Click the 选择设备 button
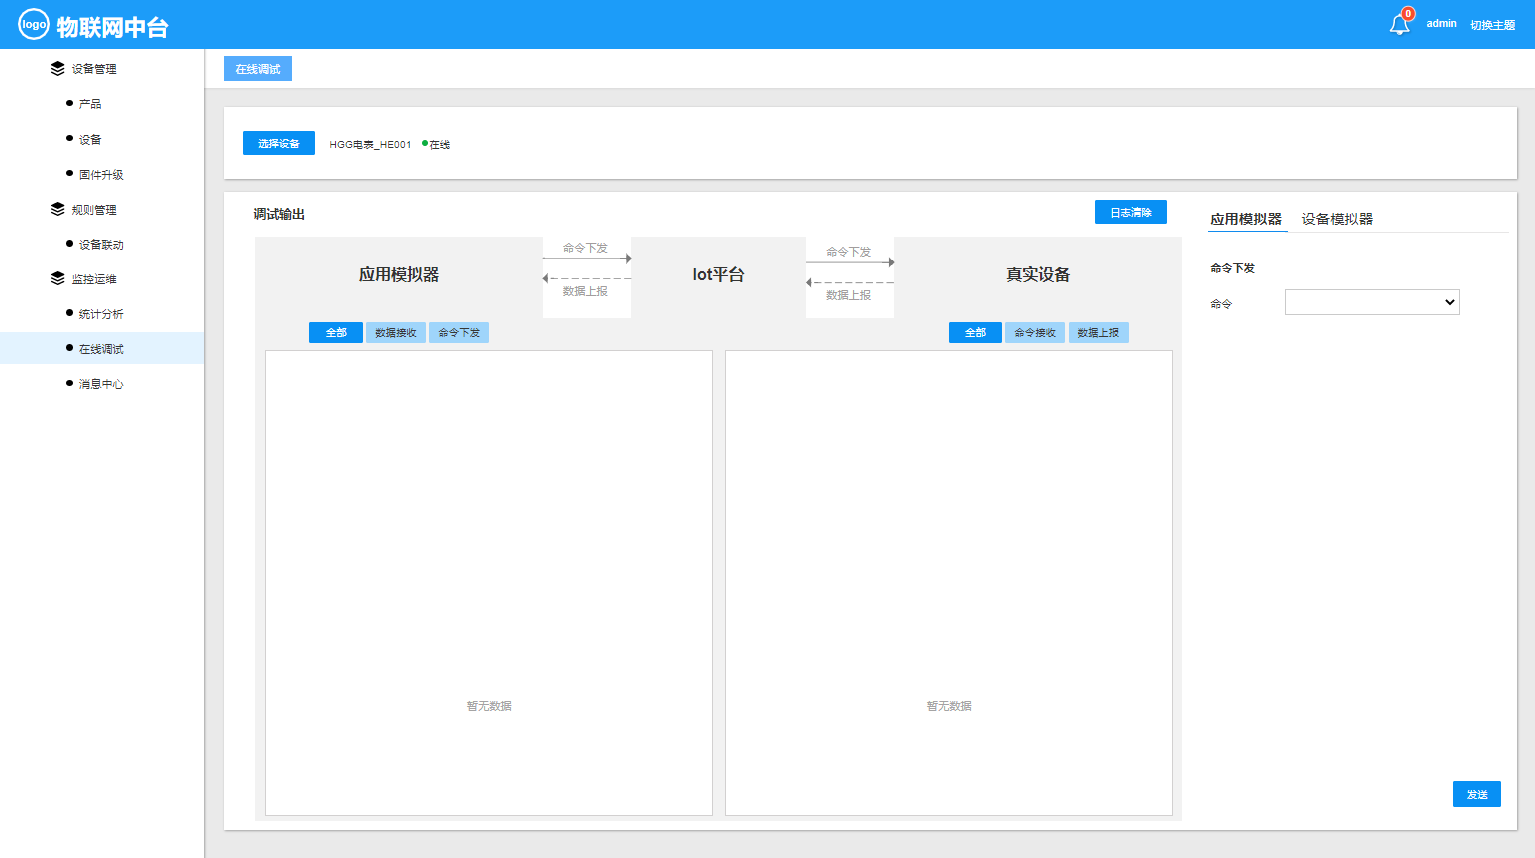The height and width of the screenshot is (858, 1535). (279, 144)
